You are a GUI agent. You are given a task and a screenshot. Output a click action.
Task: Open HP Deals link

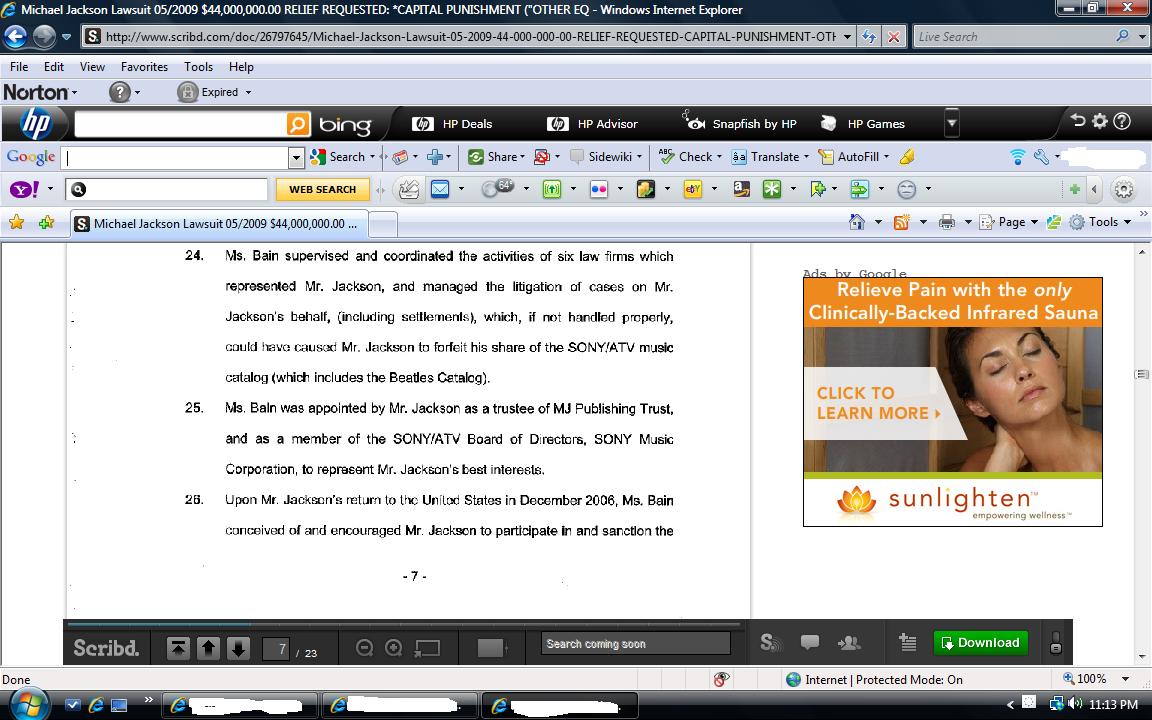click(x=452, y=123)
